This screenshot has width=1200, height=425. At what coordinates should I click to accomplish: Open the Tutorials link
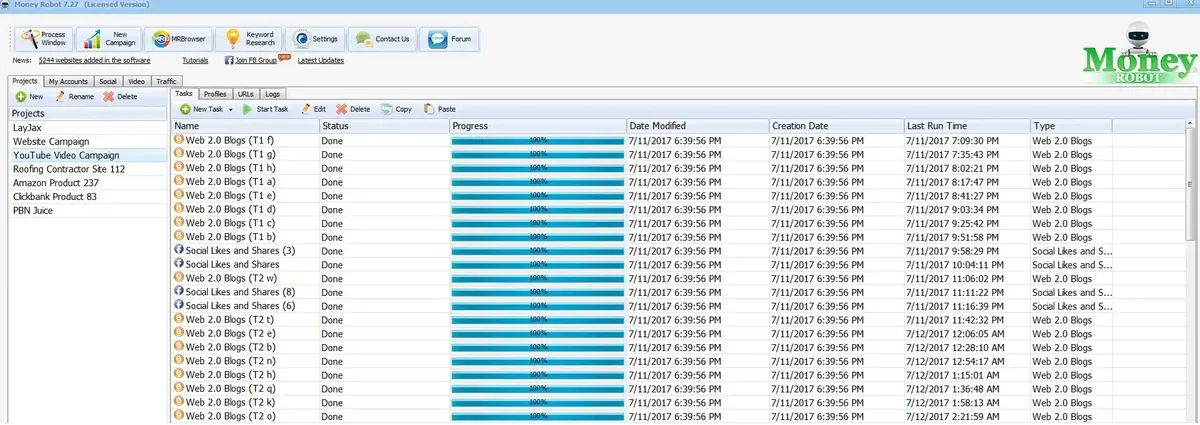point(195,60)
